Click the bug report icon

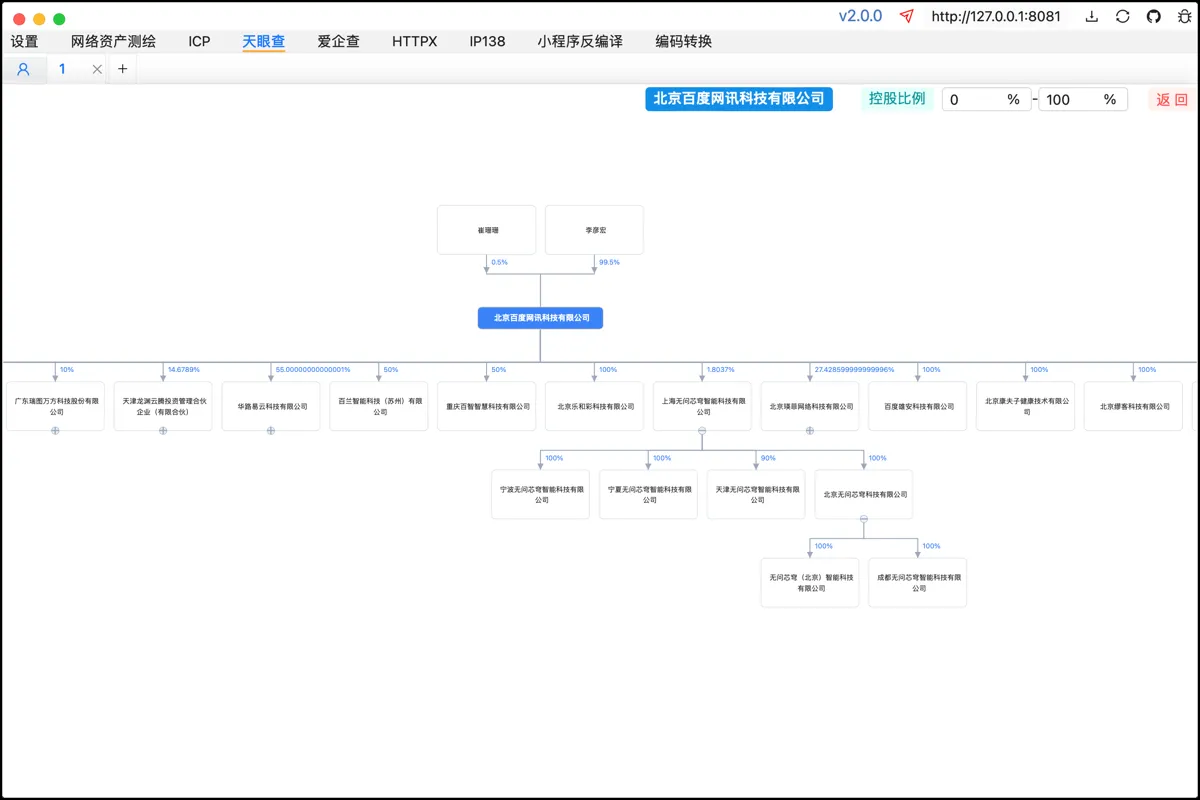[1184, 16]
